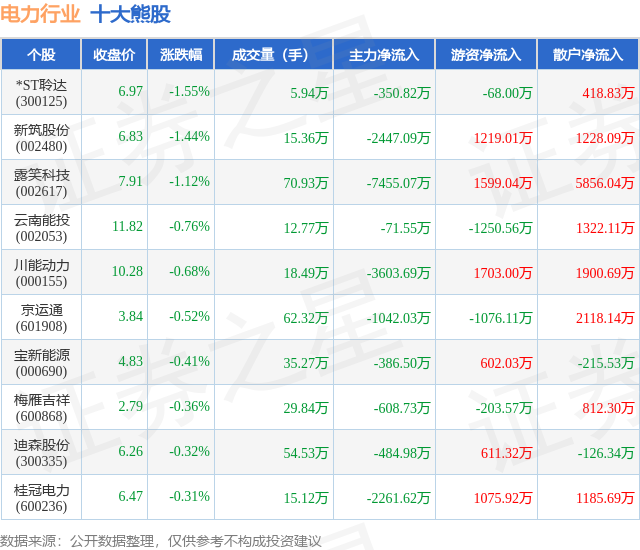Image resolution: width=640 pixels, height=550 pixels.
Task: Select stock 迪森股份 (300335)
Action: point(41,453)
